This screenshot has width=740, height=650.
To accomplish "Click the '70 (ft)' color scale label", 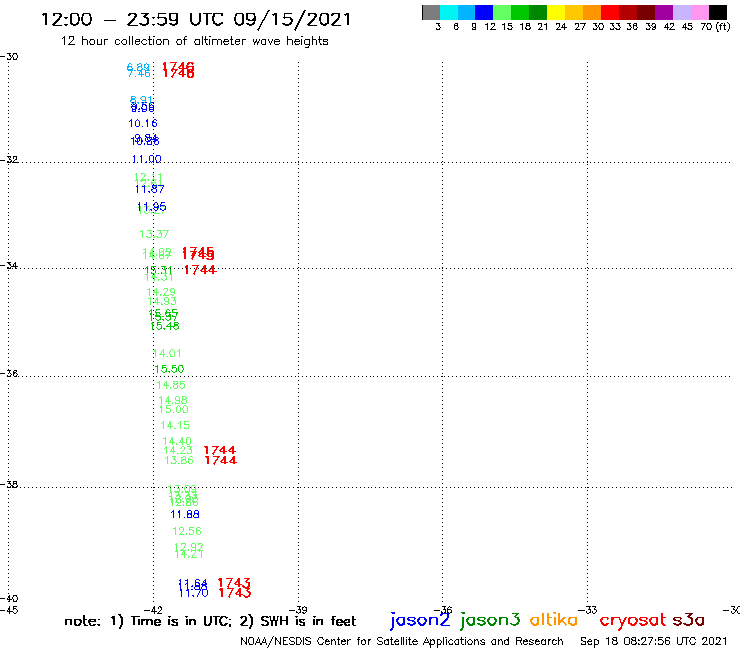I will (715, 26).
